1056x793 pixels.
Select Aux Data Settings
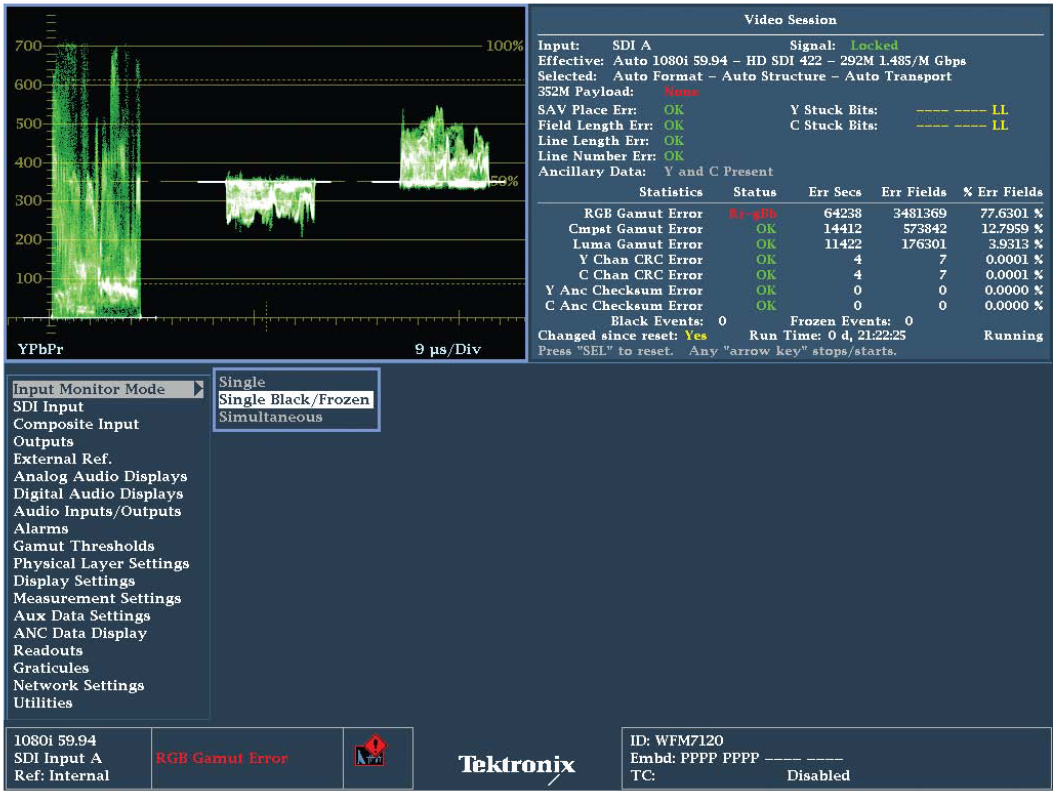click(81, 616)
